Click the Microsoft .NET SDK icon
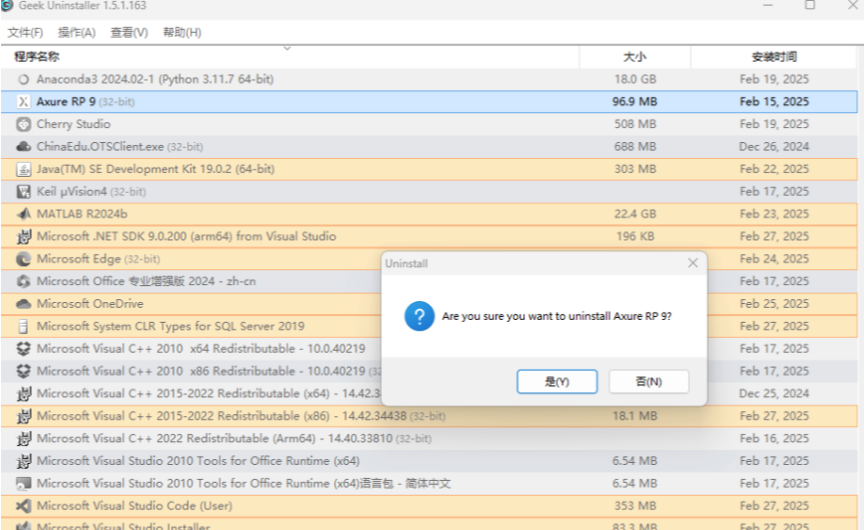The width and height of the screenshot is (864, 530). (x=23, y=236)
